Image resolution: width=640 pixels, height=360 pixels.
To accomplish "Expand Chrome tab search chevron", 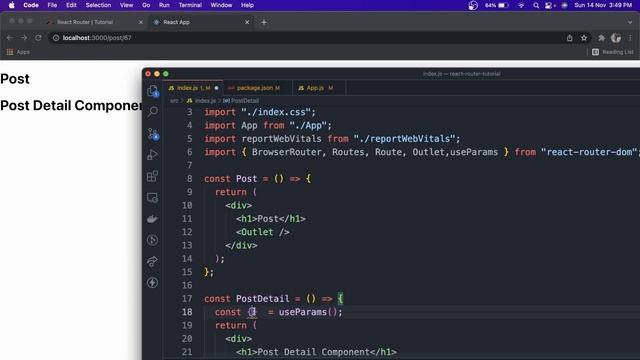I will pos(630,22).
